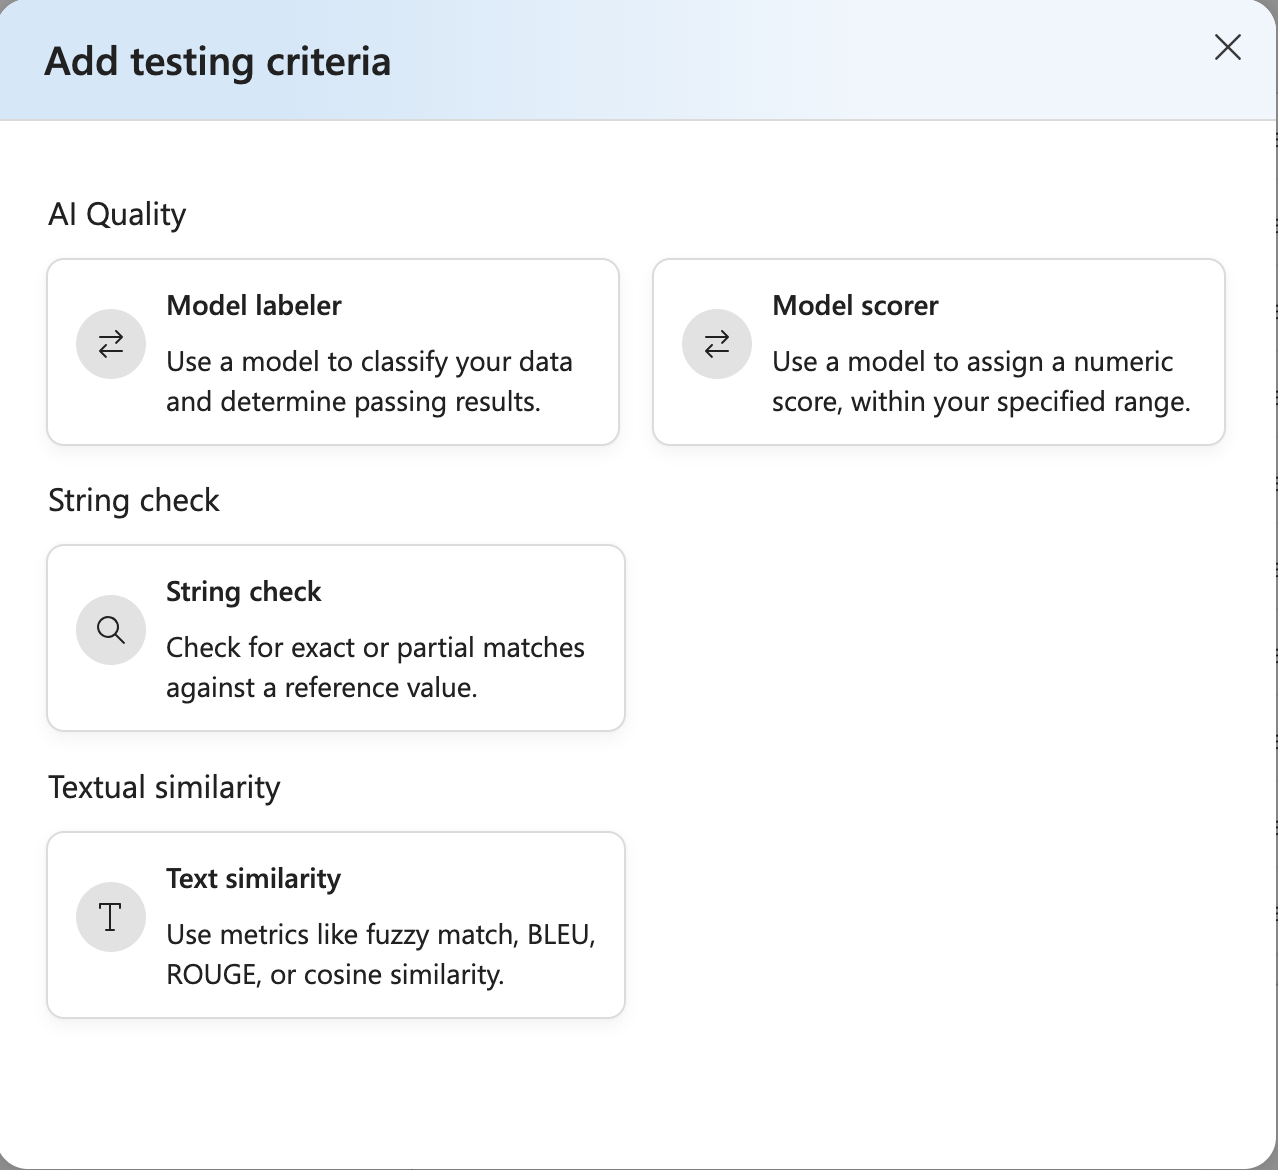The height and width of the screenshot is (1170, 1278).
Task: Click 'Use a model to classify your data' description
Action: click(369, 362)
